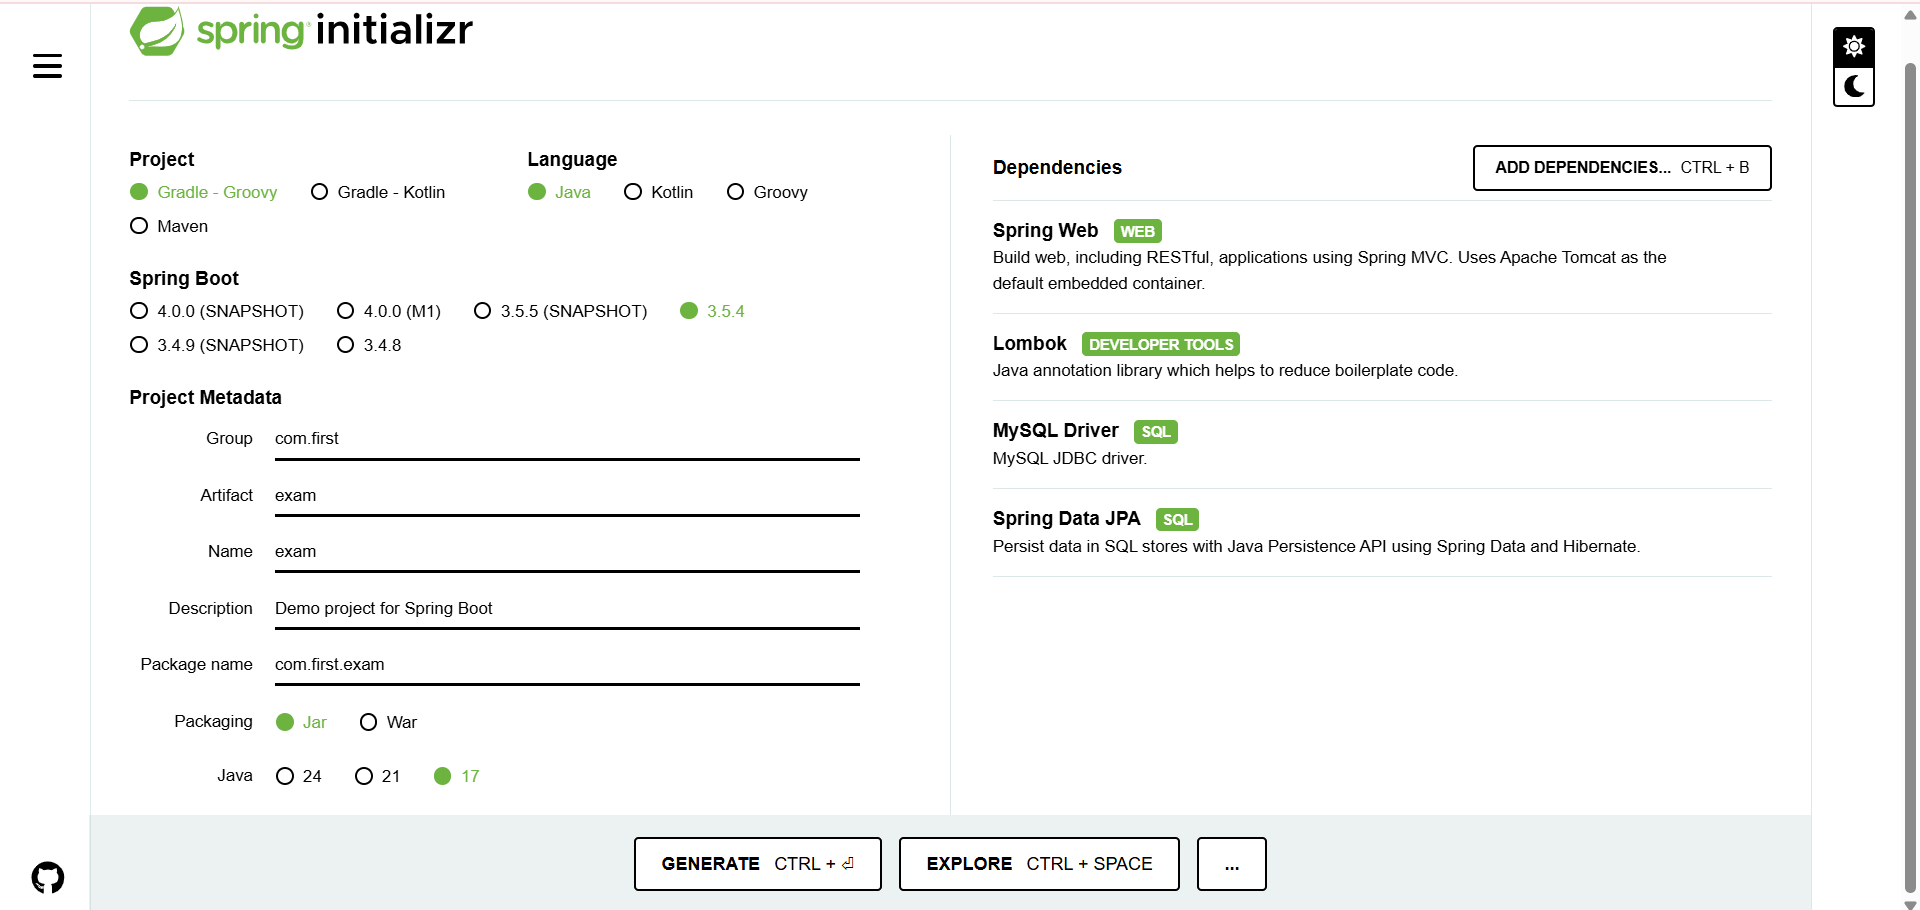Viewport: 1920px width, 910px height.
Task: Select Java version 17
Action: 457,776
